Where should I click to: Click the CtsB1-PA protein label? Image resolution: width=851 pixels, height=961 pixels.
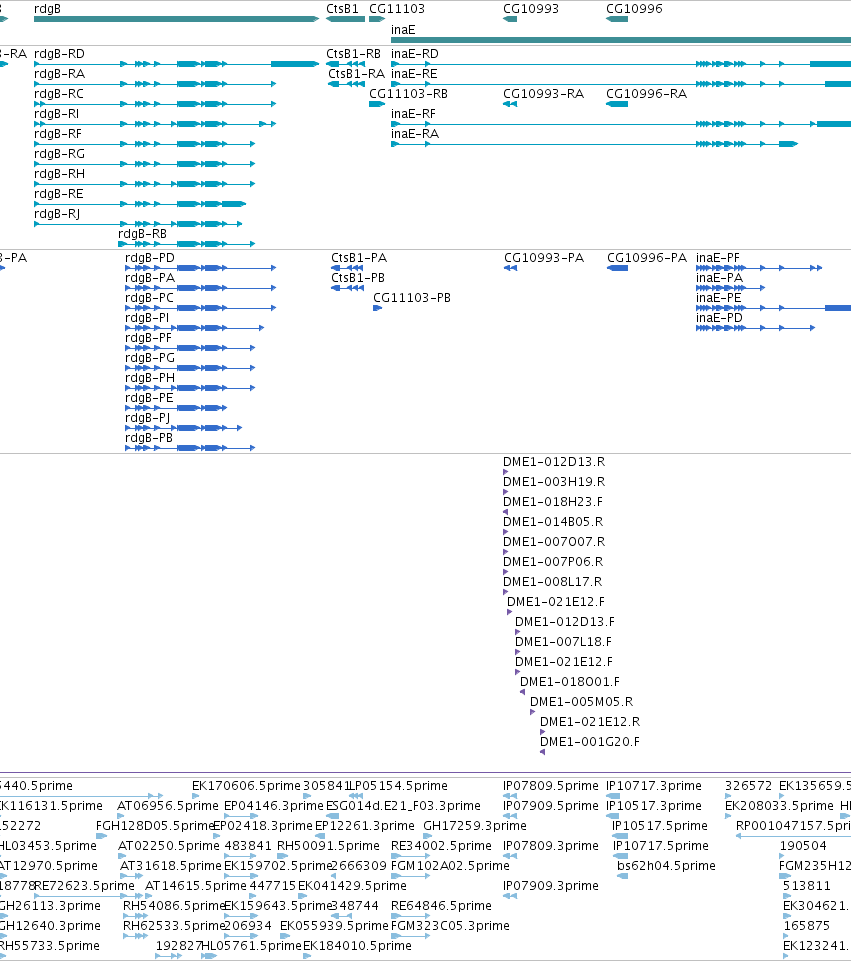click(359, 258)
